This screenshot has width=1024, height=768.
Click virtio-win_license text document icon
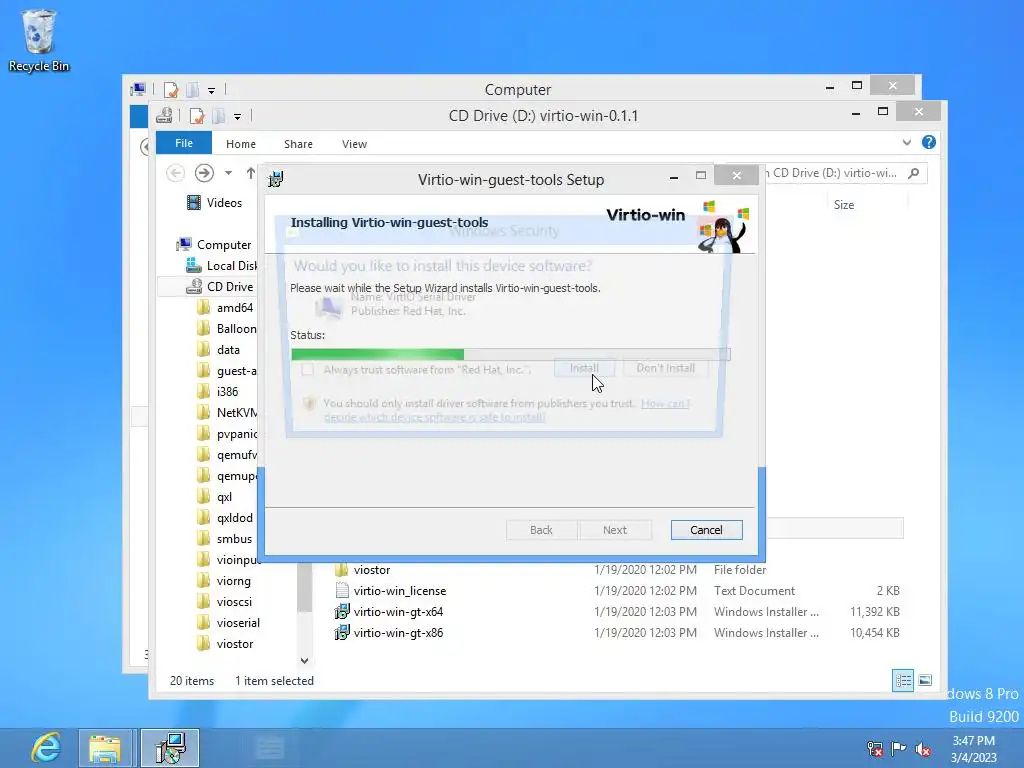click(342, 591)
